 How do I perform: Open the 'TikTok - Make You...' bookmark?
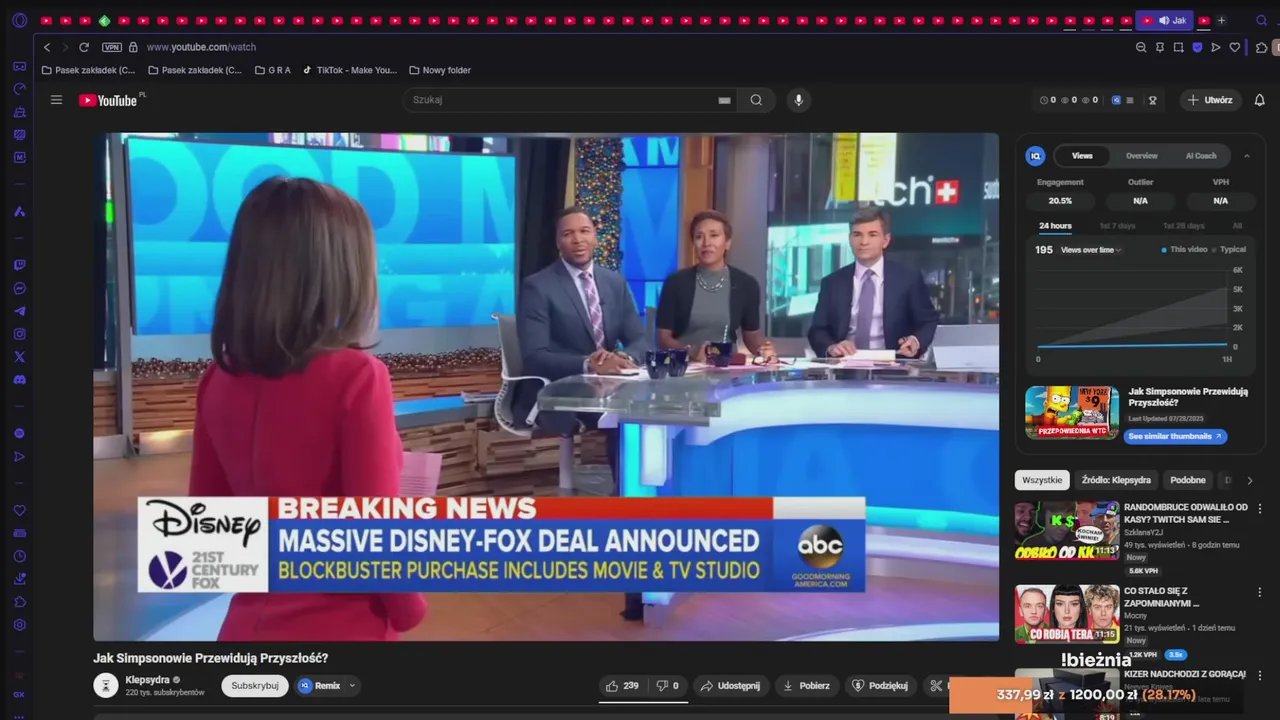350,70
